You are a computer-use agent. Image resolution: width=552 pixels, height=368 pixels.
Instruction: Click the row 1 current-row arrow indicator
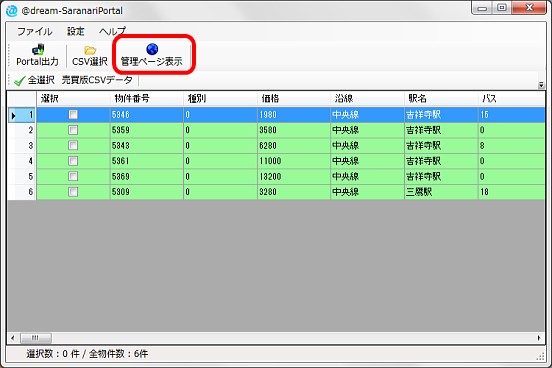tap(13, 115)
